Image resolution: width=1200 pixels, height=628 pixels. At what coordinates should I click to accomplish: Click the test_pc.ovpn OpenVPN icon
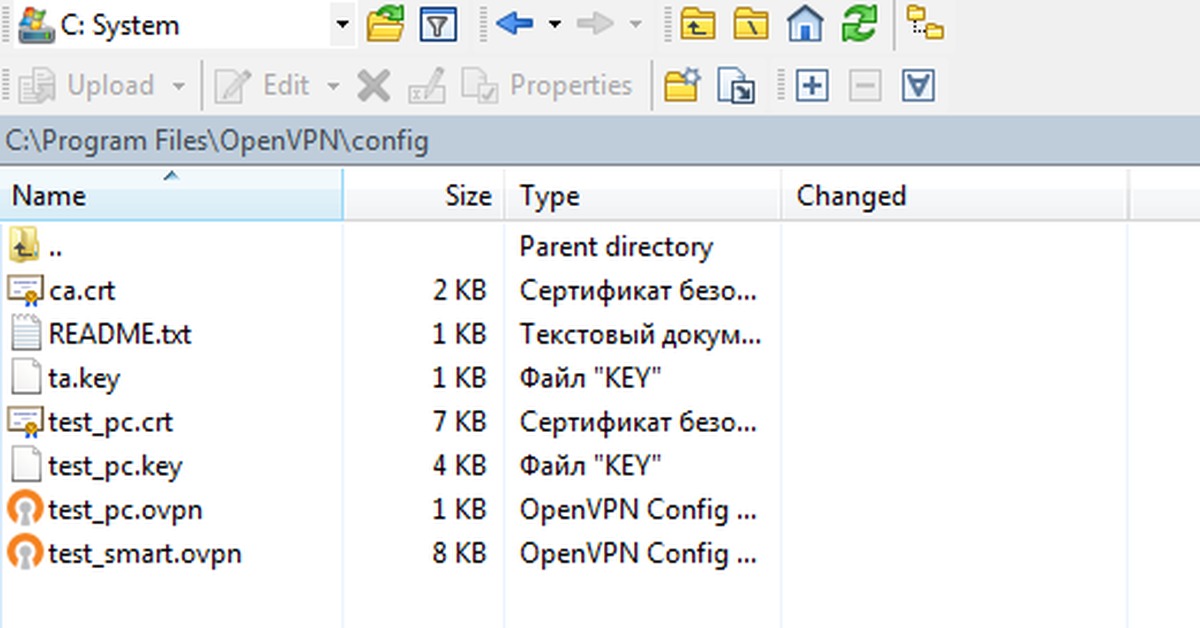[x=24, y=510]
